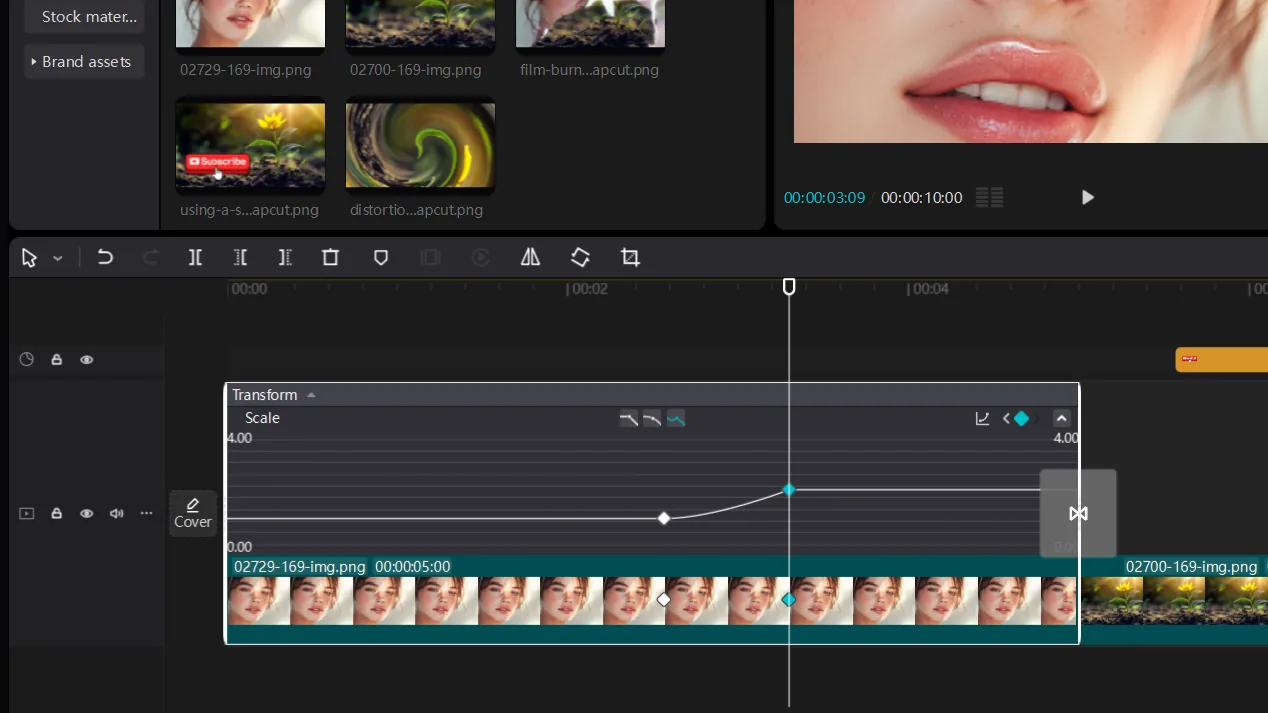Open the pointer tool mode dropdown
The width and height of the screenshot is (1268, 713).
point(58,258)
